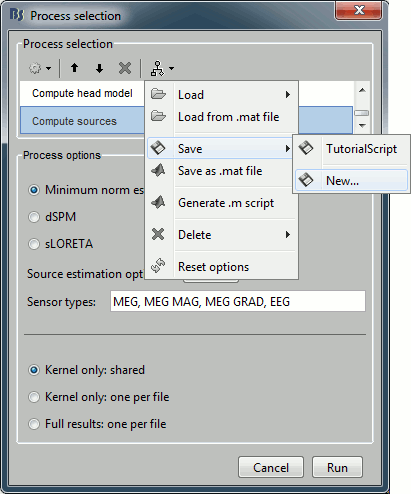Delete selected process with X toolbar icon
411x494 pixels.
click(125, 68)
